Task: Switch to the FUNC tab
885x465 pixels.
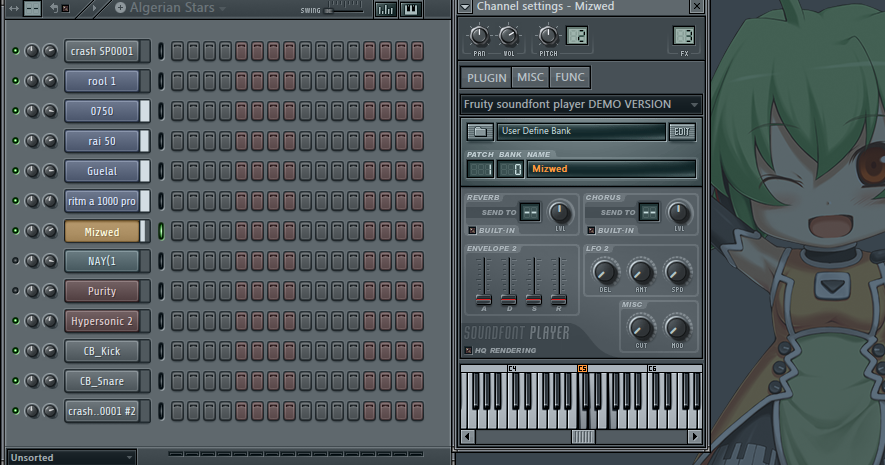Action: 569,77
